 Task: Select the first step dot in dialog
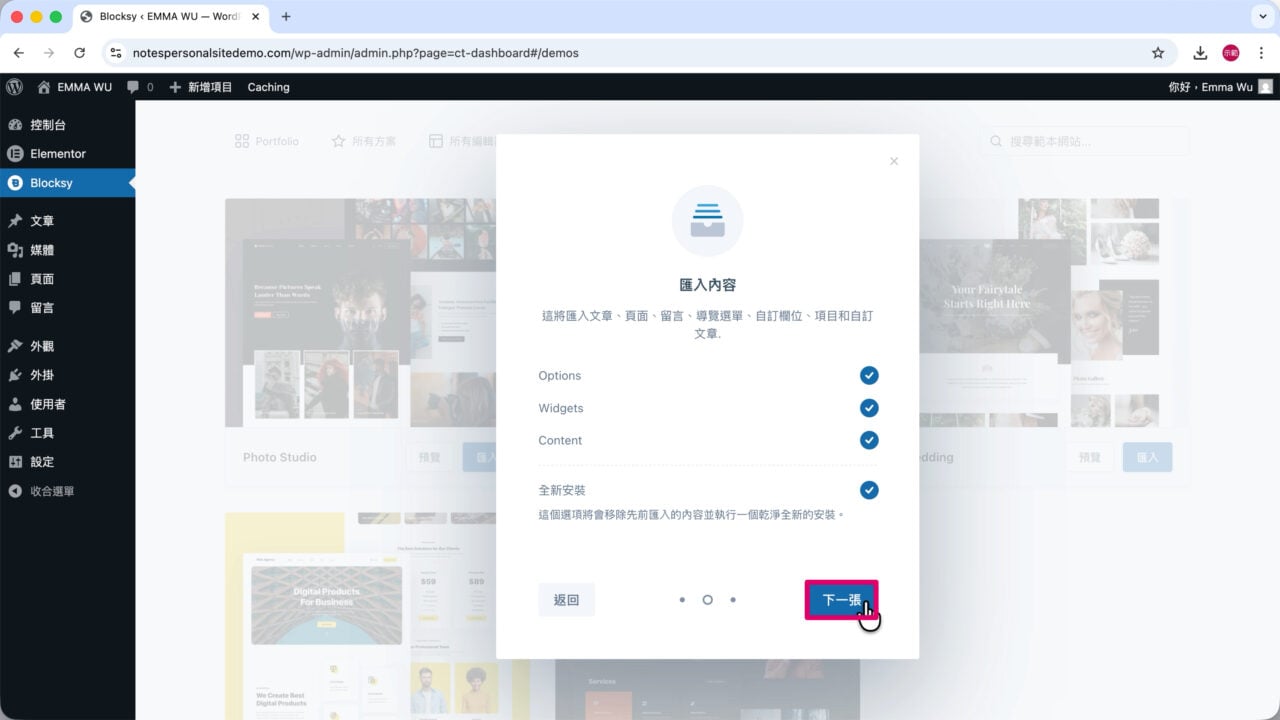tap(682, 600)
